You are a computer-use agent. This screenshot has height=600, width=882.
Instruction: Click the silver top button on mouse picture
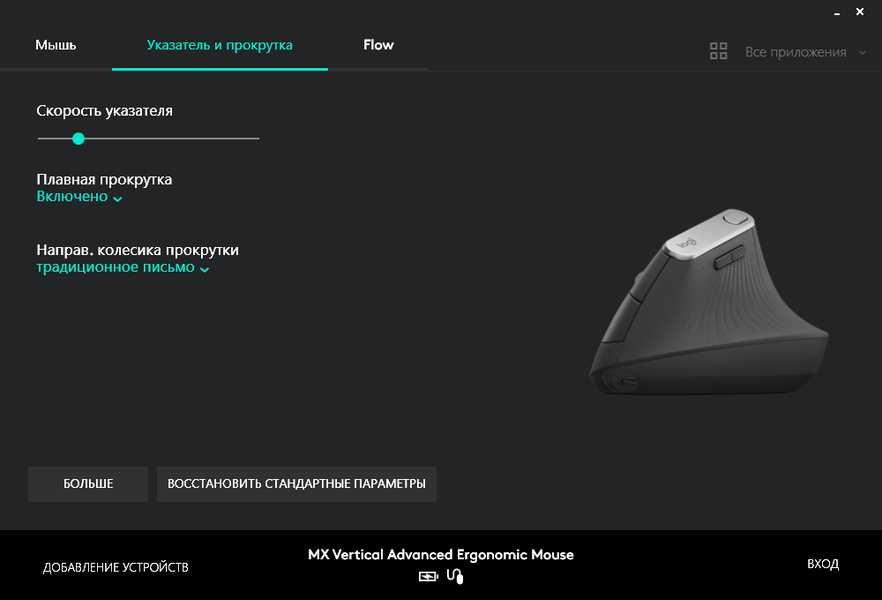(735, 217)
